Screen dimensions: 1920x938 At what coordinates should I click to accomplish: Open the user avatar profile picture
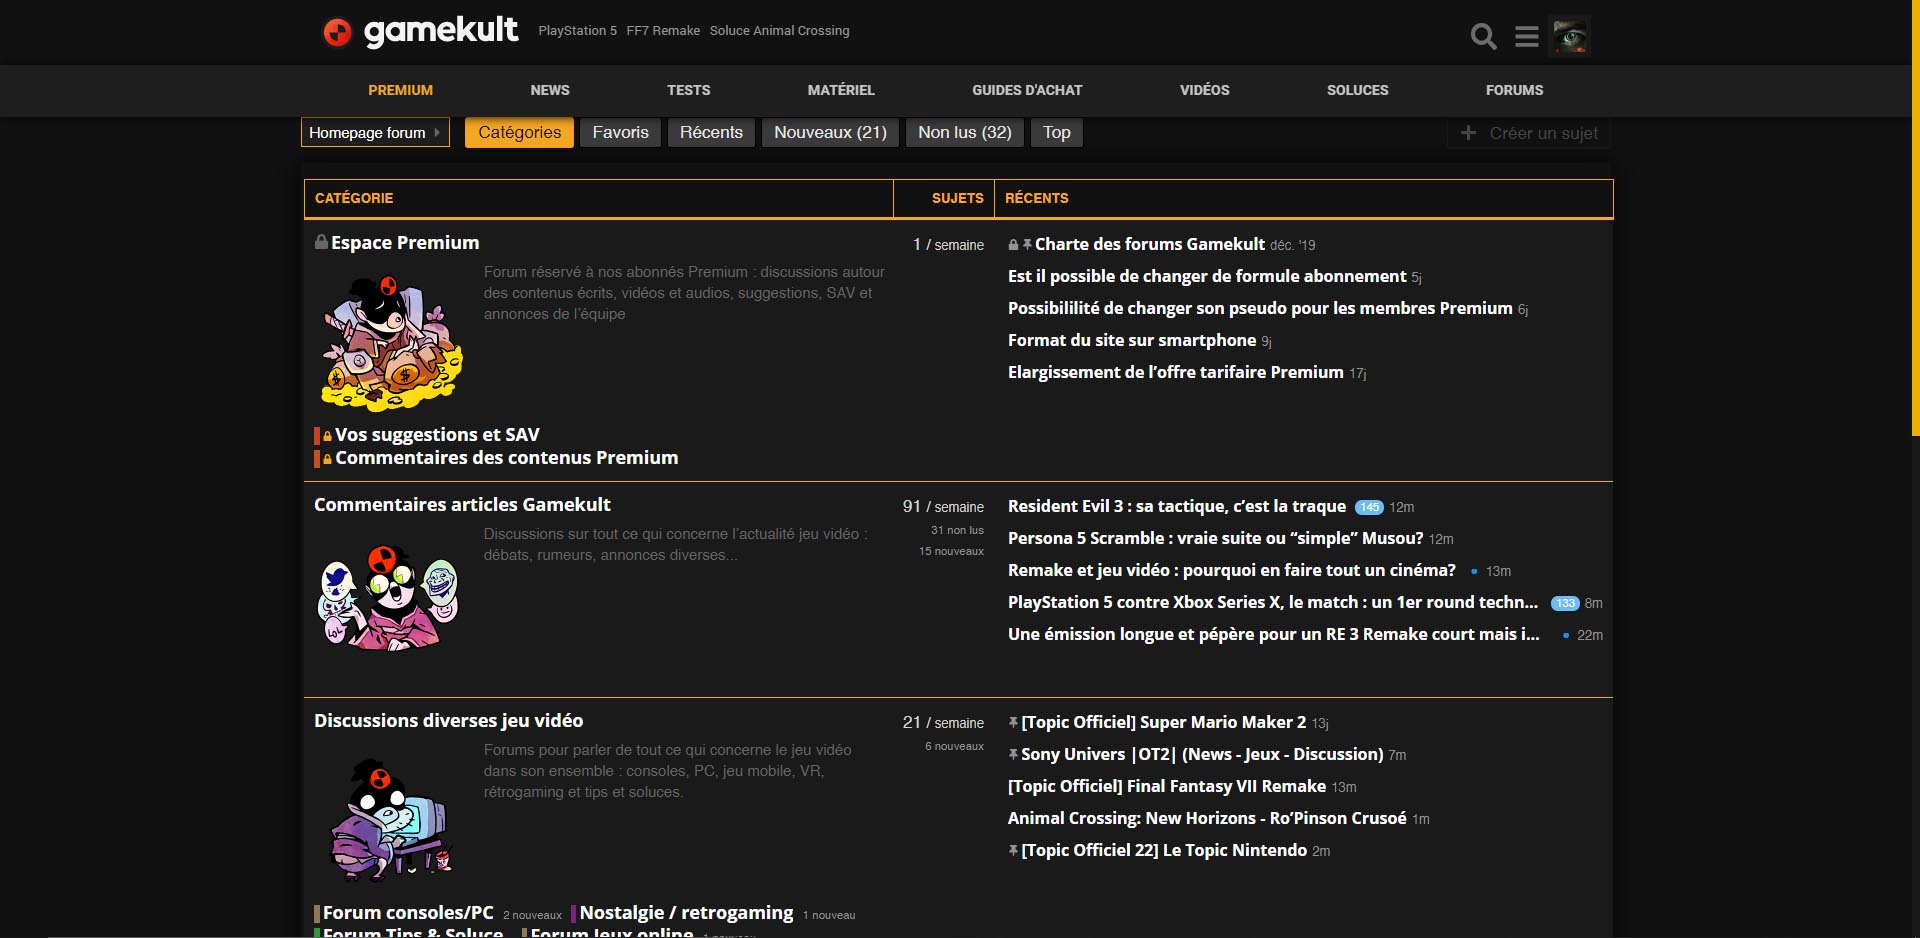click(x=1569, y=37)
